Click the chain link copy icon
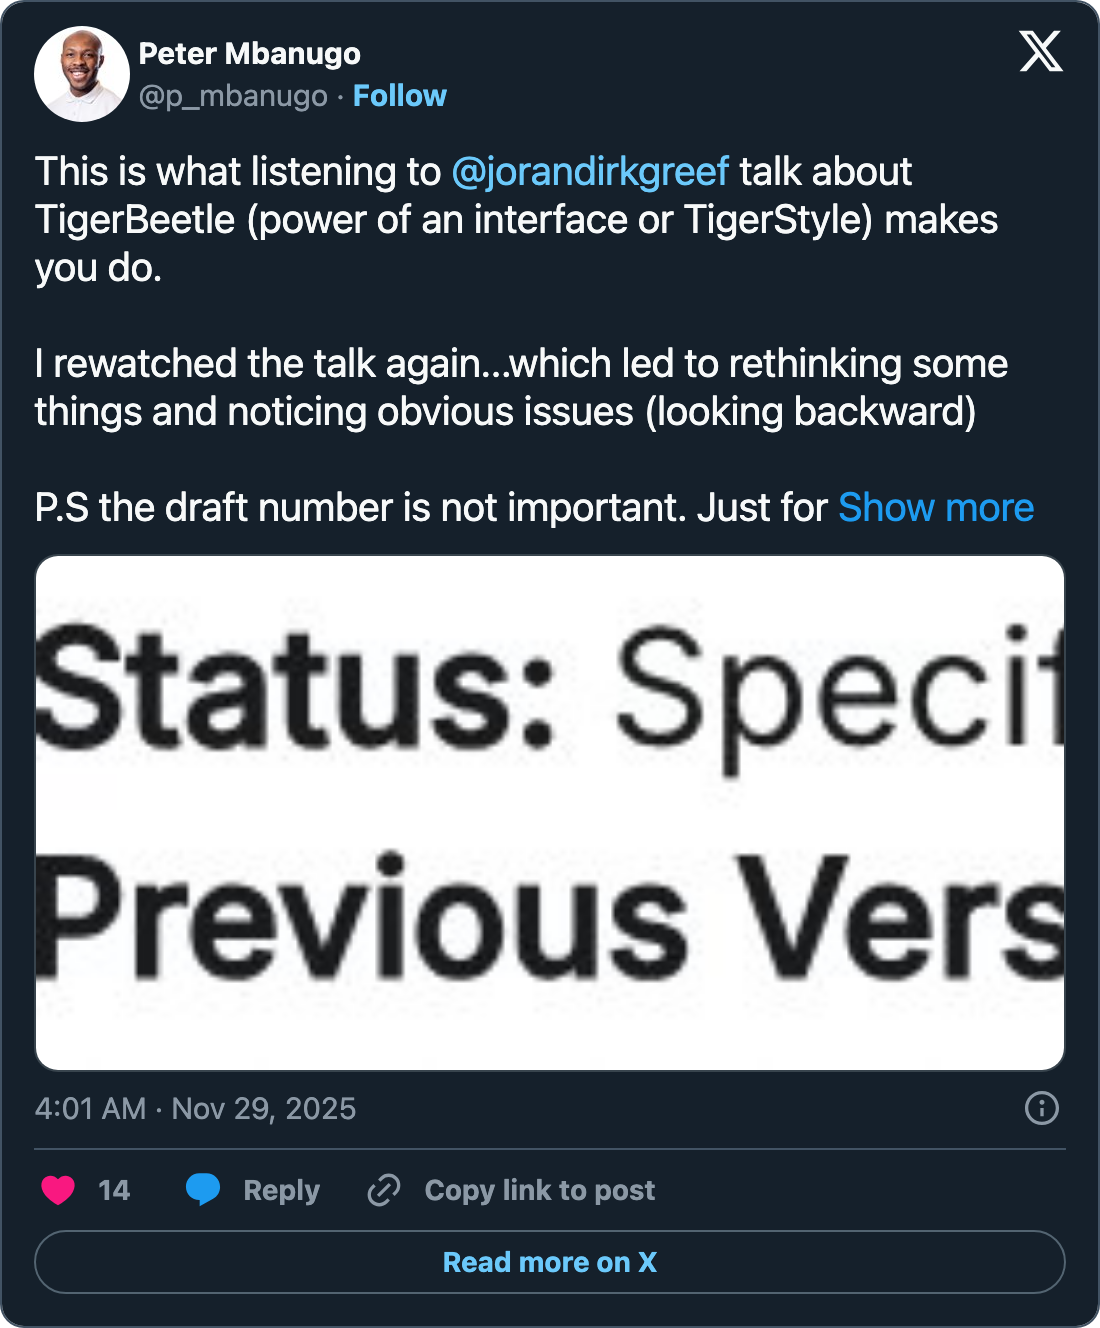1100x1328 pixels. [384, 1190]
